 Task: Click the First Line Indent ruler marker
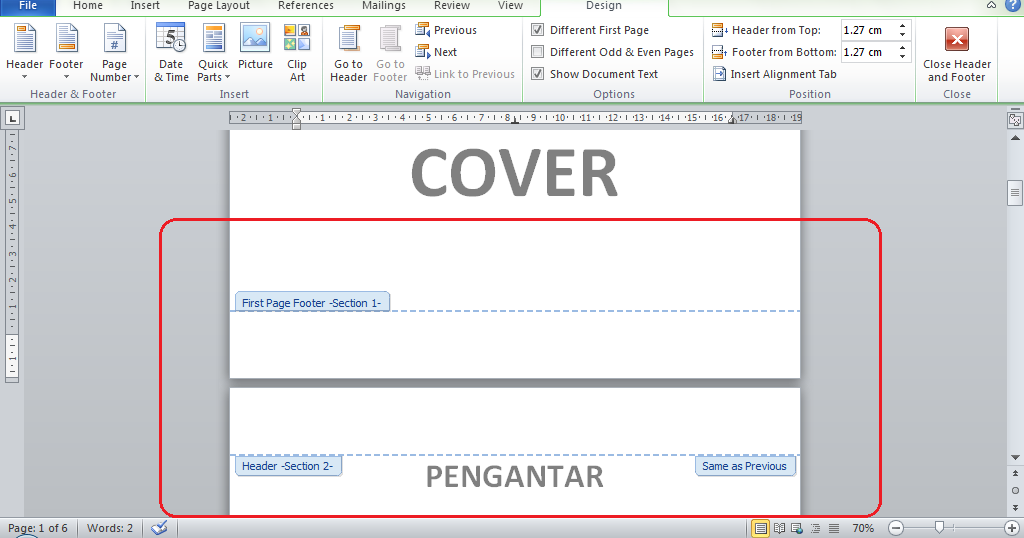(296, 114)
